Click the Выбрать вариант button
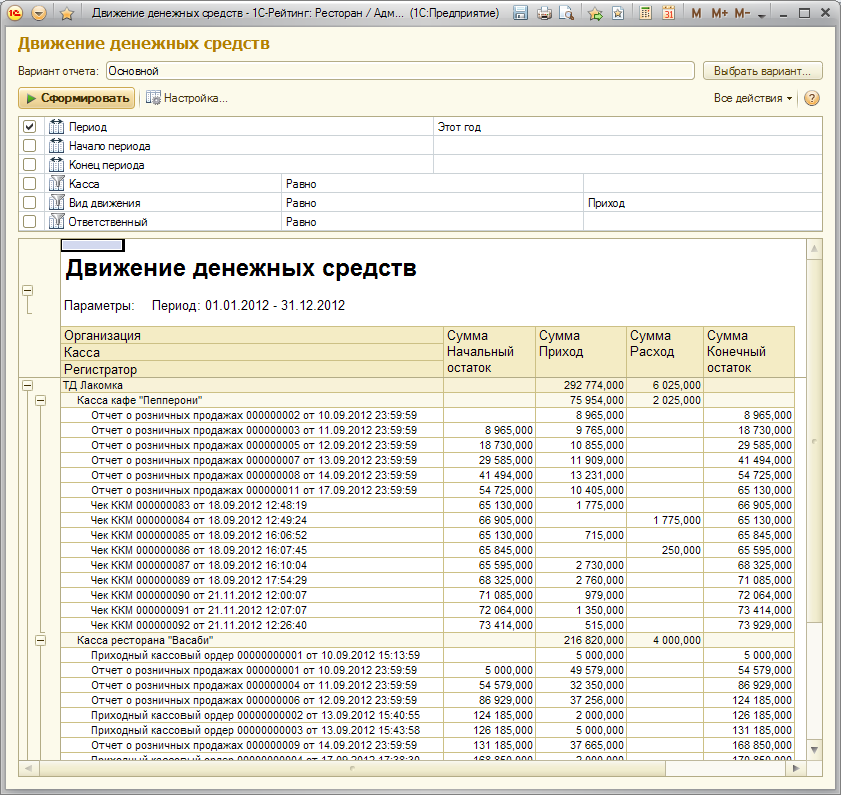 (762, 71)
